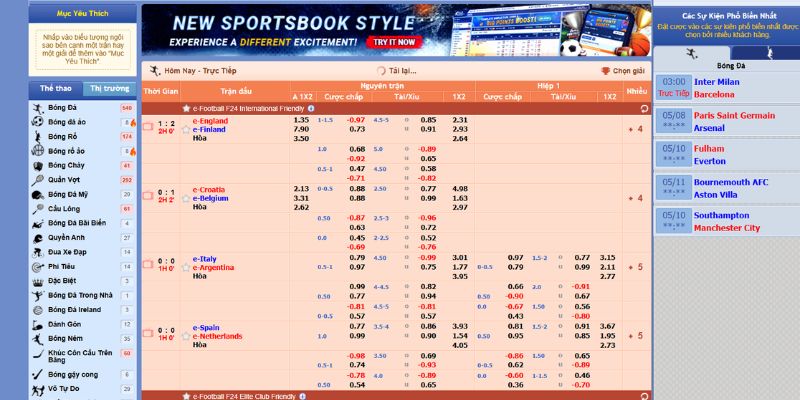The height and width of the screenshot is (400, 800).
Task: Toggle favorite star for e-Spain vs e-Netherlands
Action: click(x=186, y=336)
